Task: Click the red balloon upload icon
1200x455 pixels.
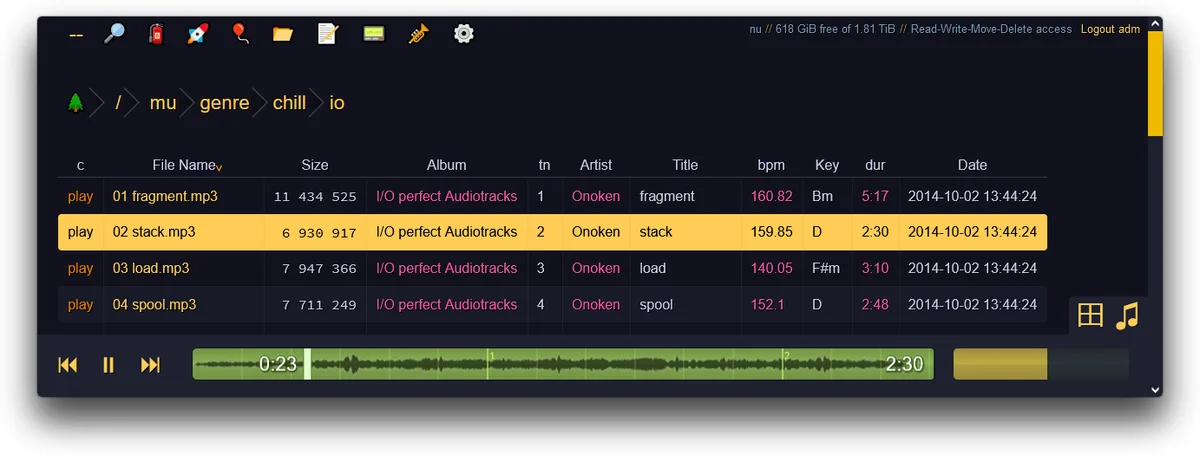Action: coord(240,34)
